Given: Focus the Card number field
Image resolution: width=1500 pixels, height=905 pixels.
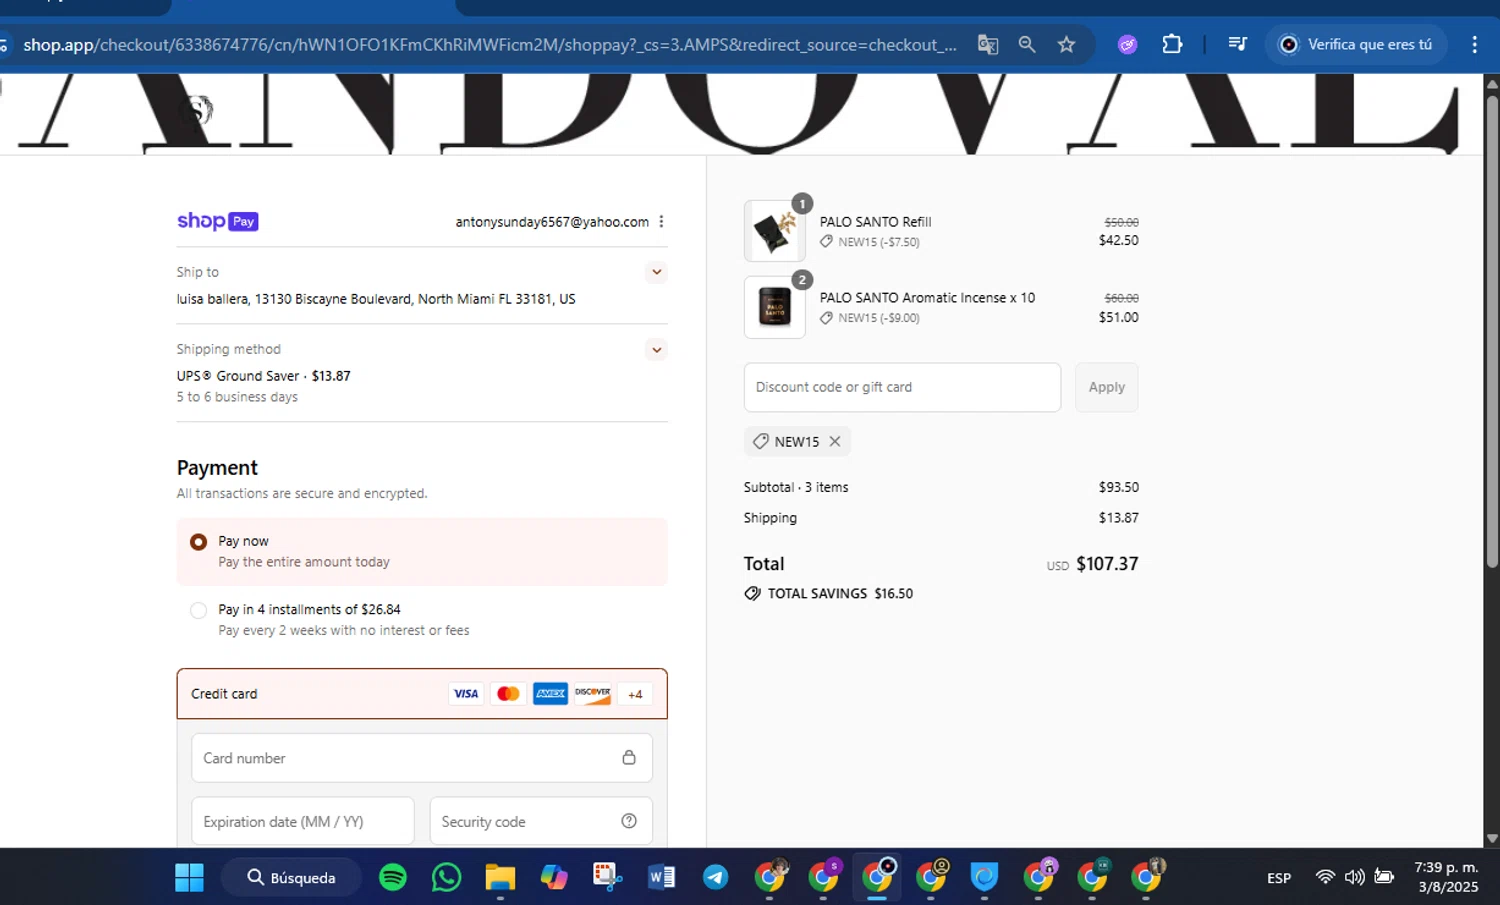Looking at the screenshot, I should point(421,758).
